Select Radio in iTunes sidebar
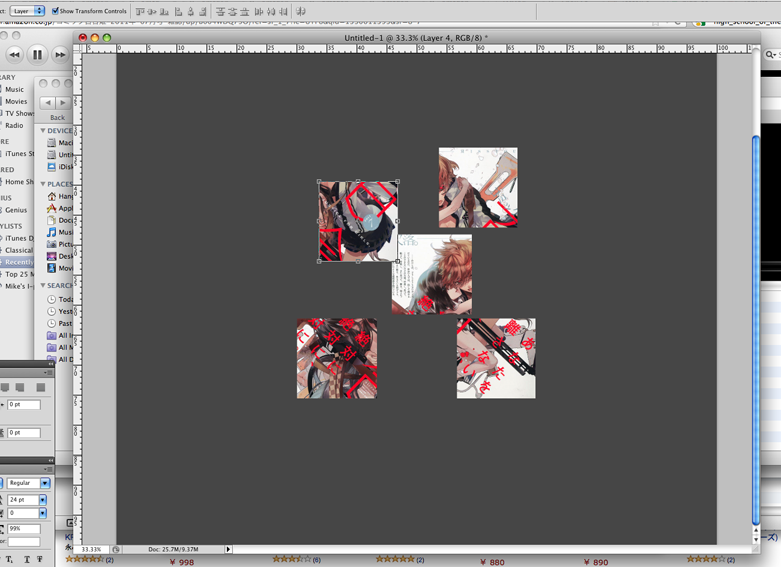Screen dimensions: 781x567 pyautogui.click(x=14, y=125)
